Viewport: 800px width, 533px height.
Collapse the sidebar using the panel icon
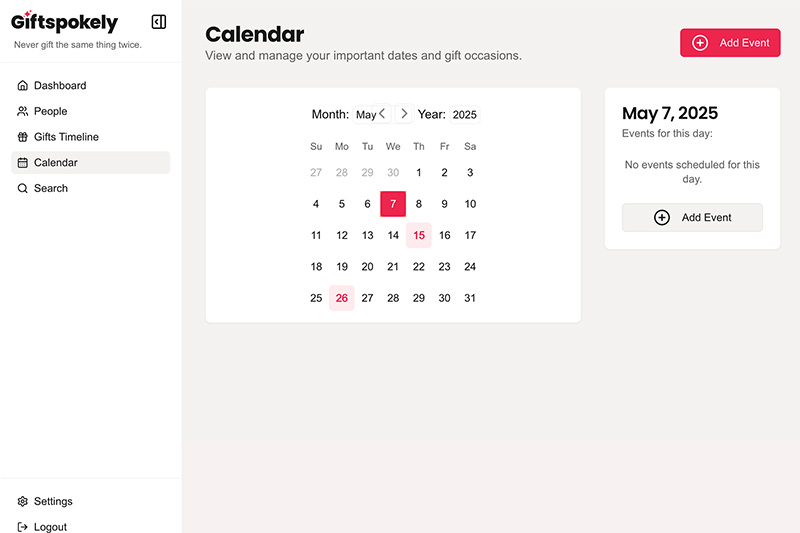click(159, 22)
